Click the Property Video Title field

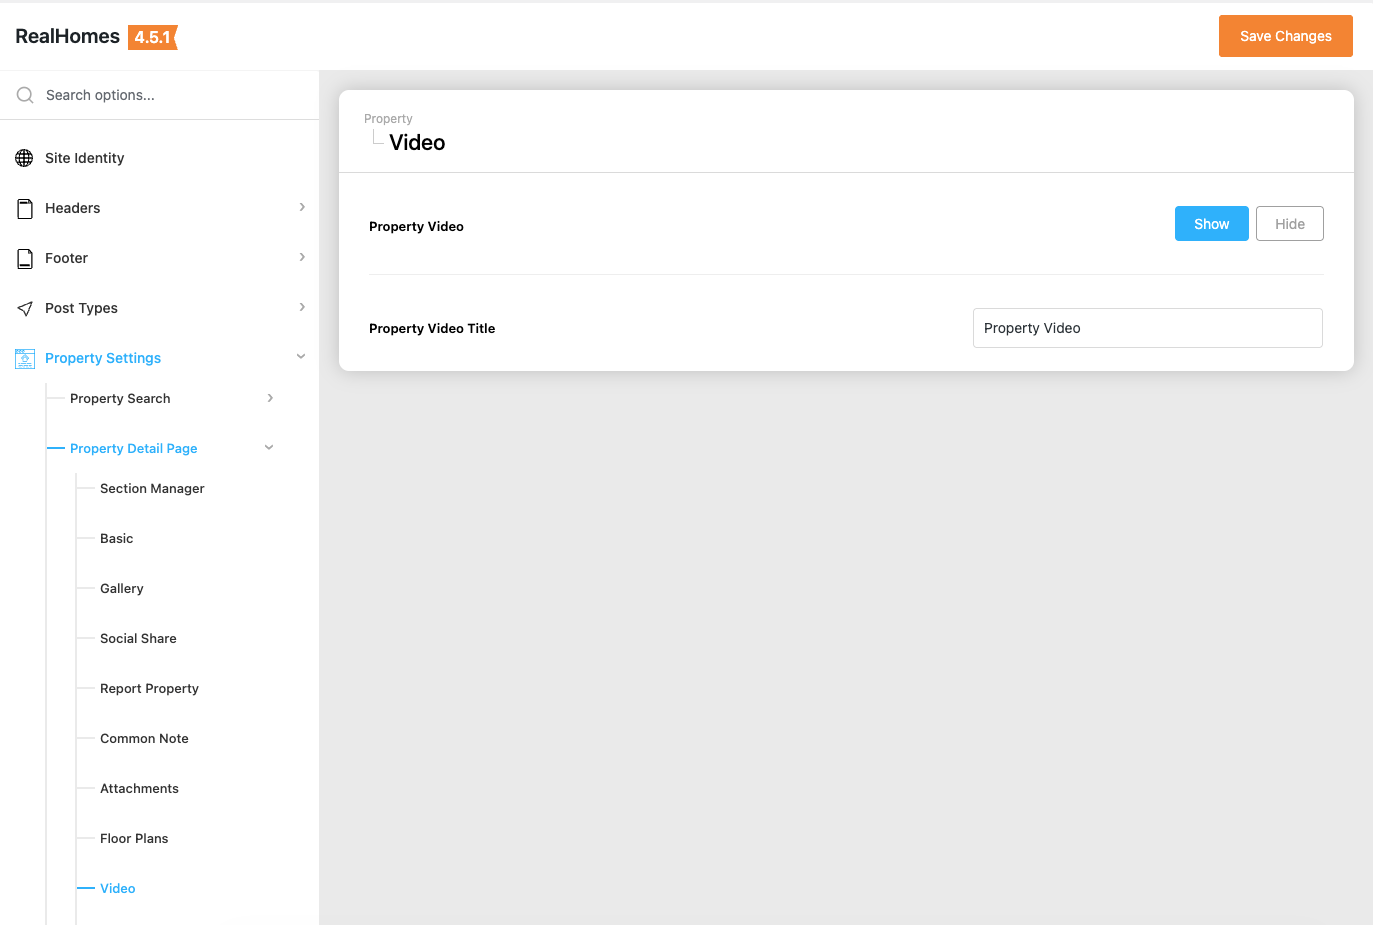(1147, 328)
